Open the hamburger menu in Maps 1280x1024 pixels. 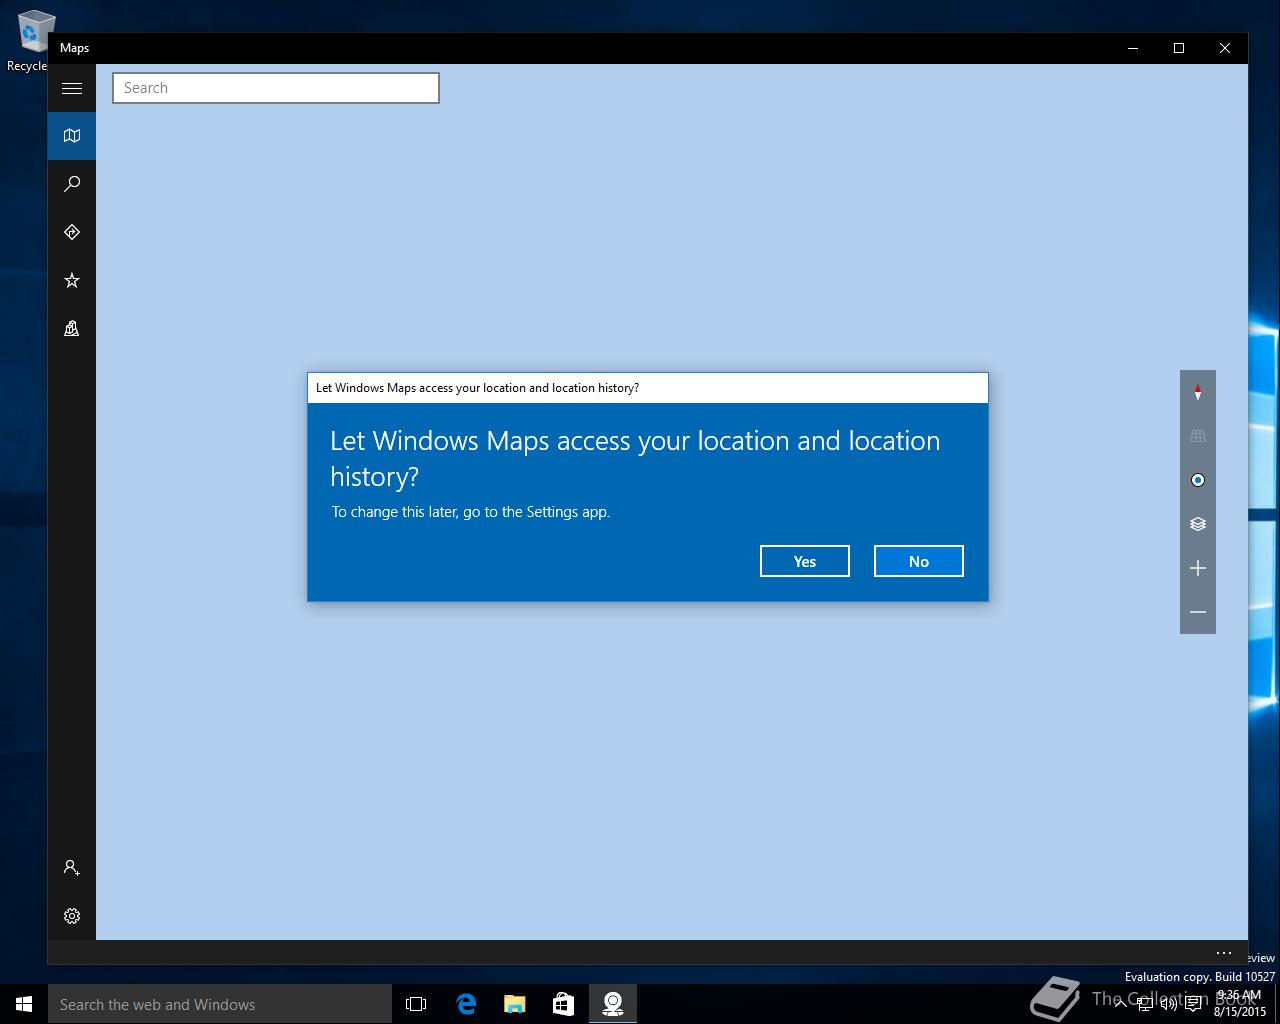coord(72,88)
